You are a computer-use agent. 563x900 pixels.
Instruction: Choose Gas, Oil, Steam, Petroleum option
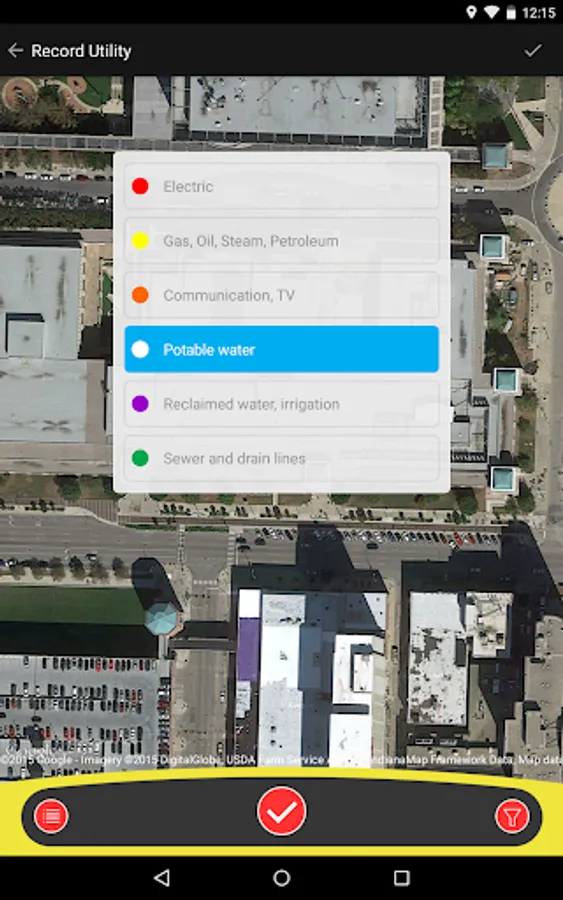coord(281,240)
